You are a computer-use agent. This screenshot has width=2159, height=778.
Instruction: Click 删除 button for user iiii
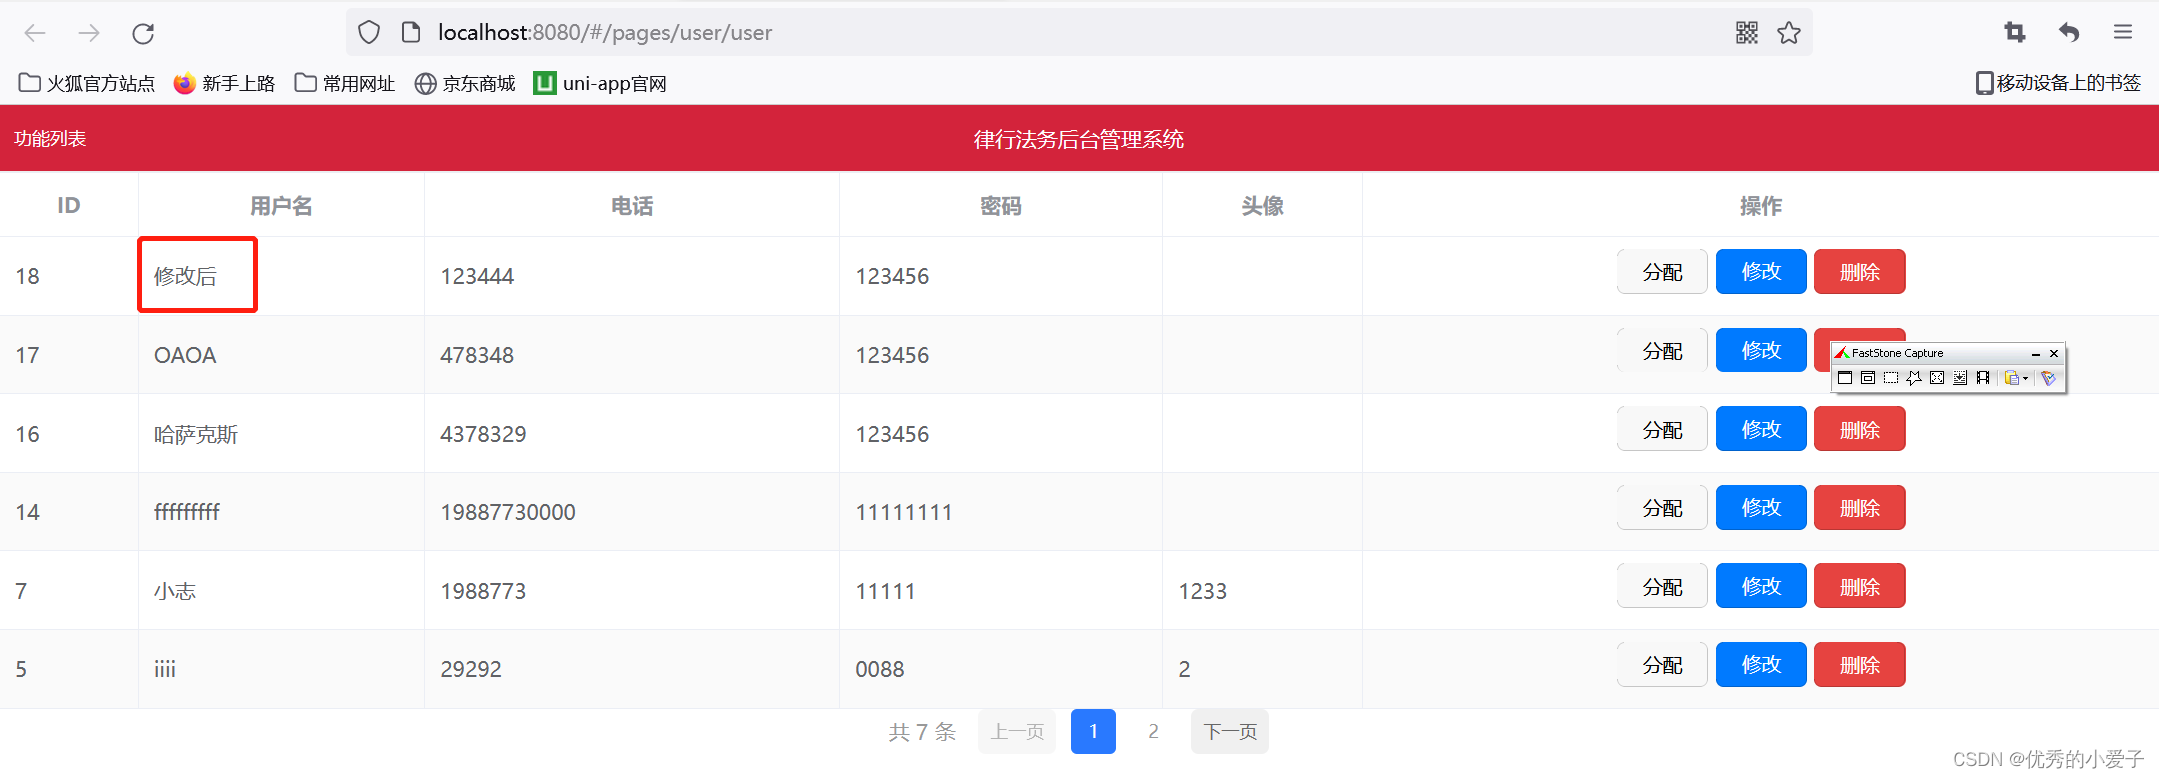1860,665
